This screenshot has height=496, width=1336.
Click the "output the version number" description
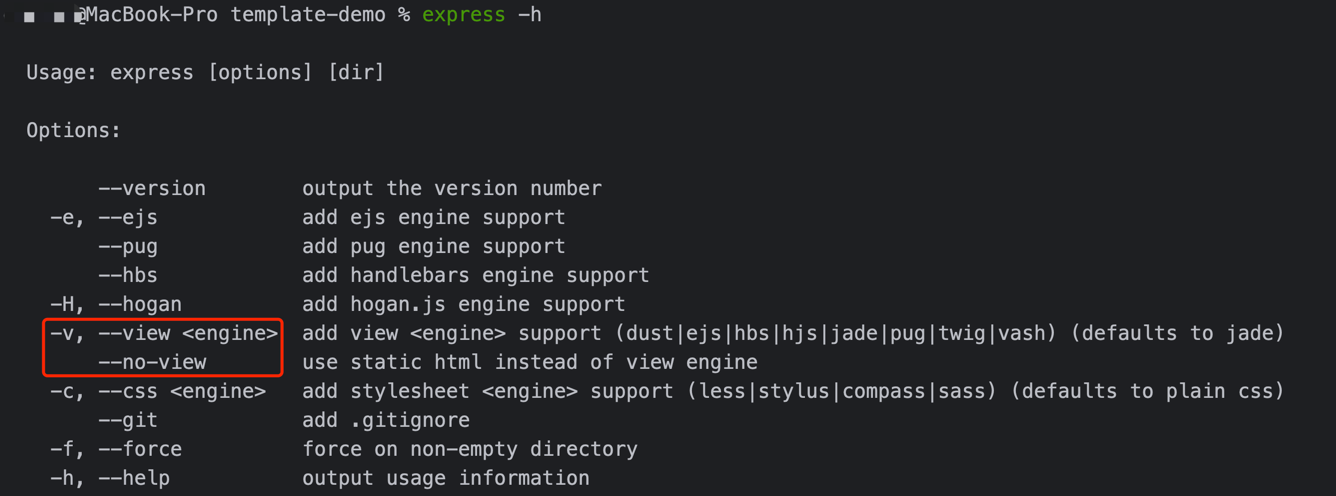[x=452, y=189]
